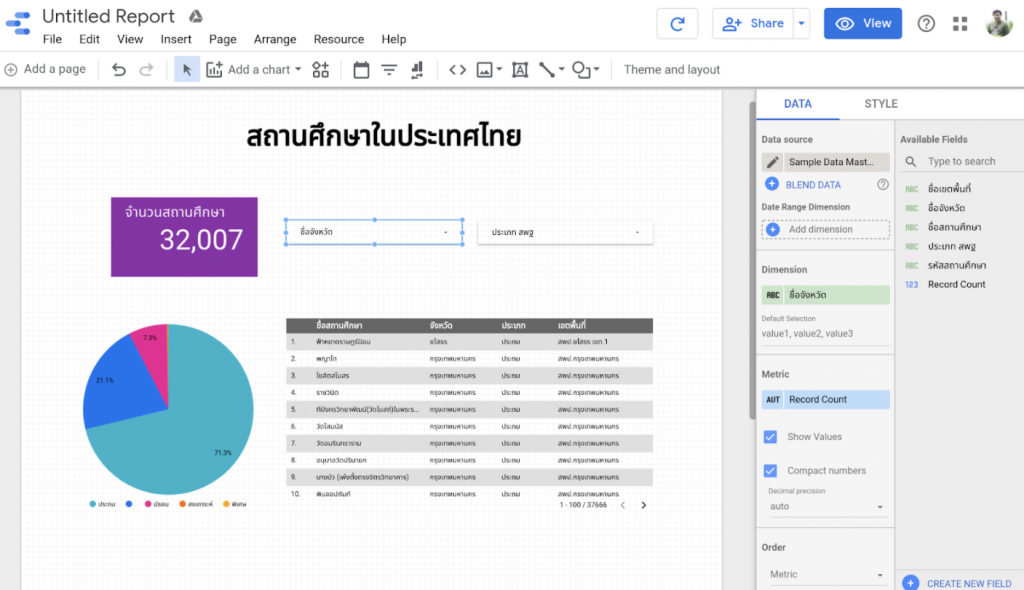
Task: Open the Page menu
Action: coord(223,39)
